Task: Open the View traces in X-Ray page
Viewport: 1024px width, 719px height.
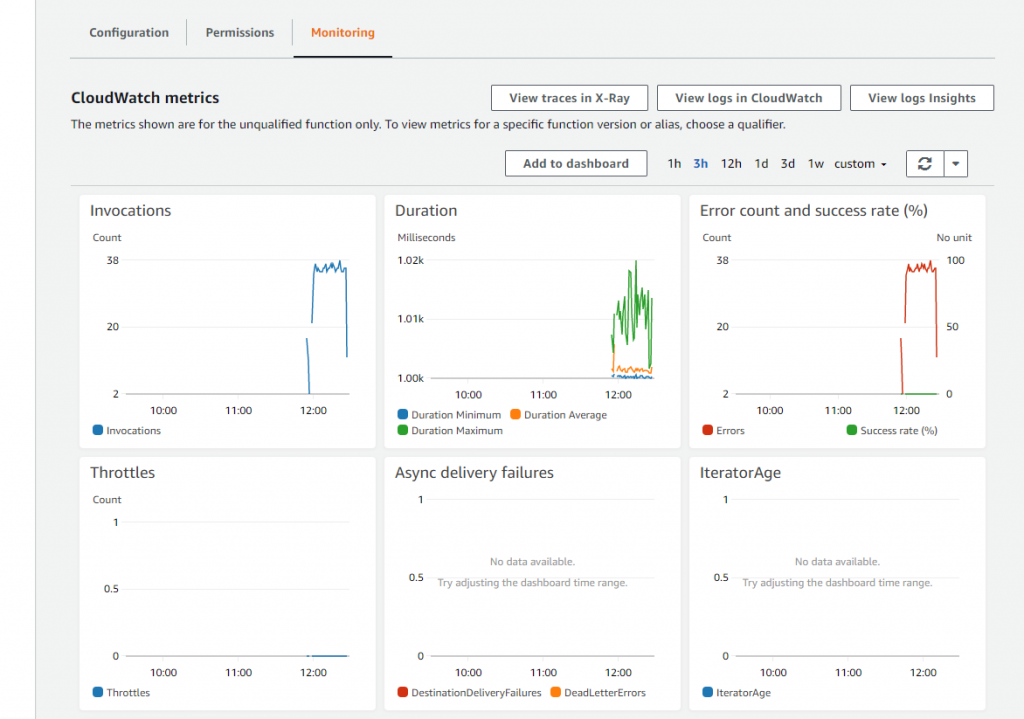Action: click(568, 97)
